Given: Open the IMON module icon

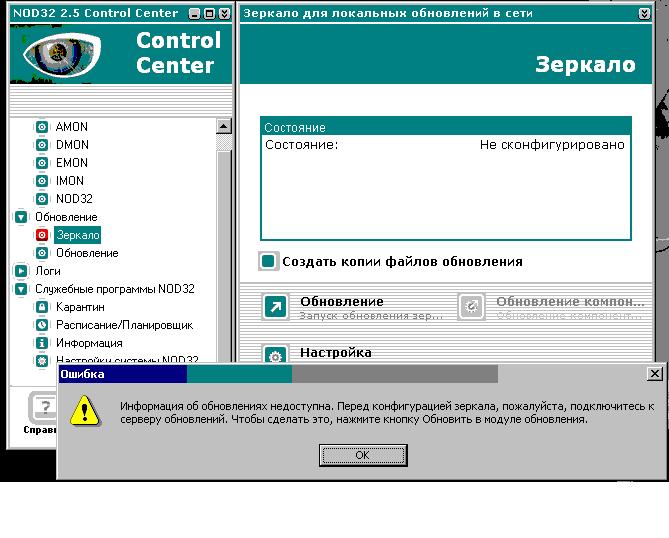Looking at the screenshot, I should [42, 181].
